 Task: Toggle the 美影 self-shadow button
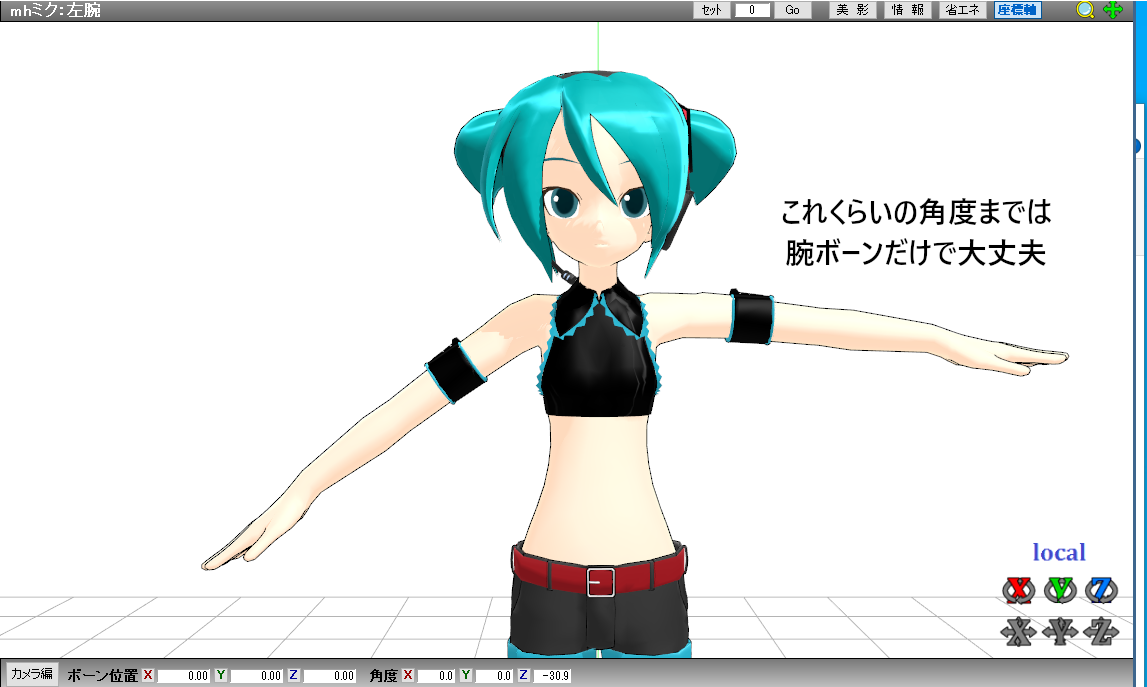(852, 10)
